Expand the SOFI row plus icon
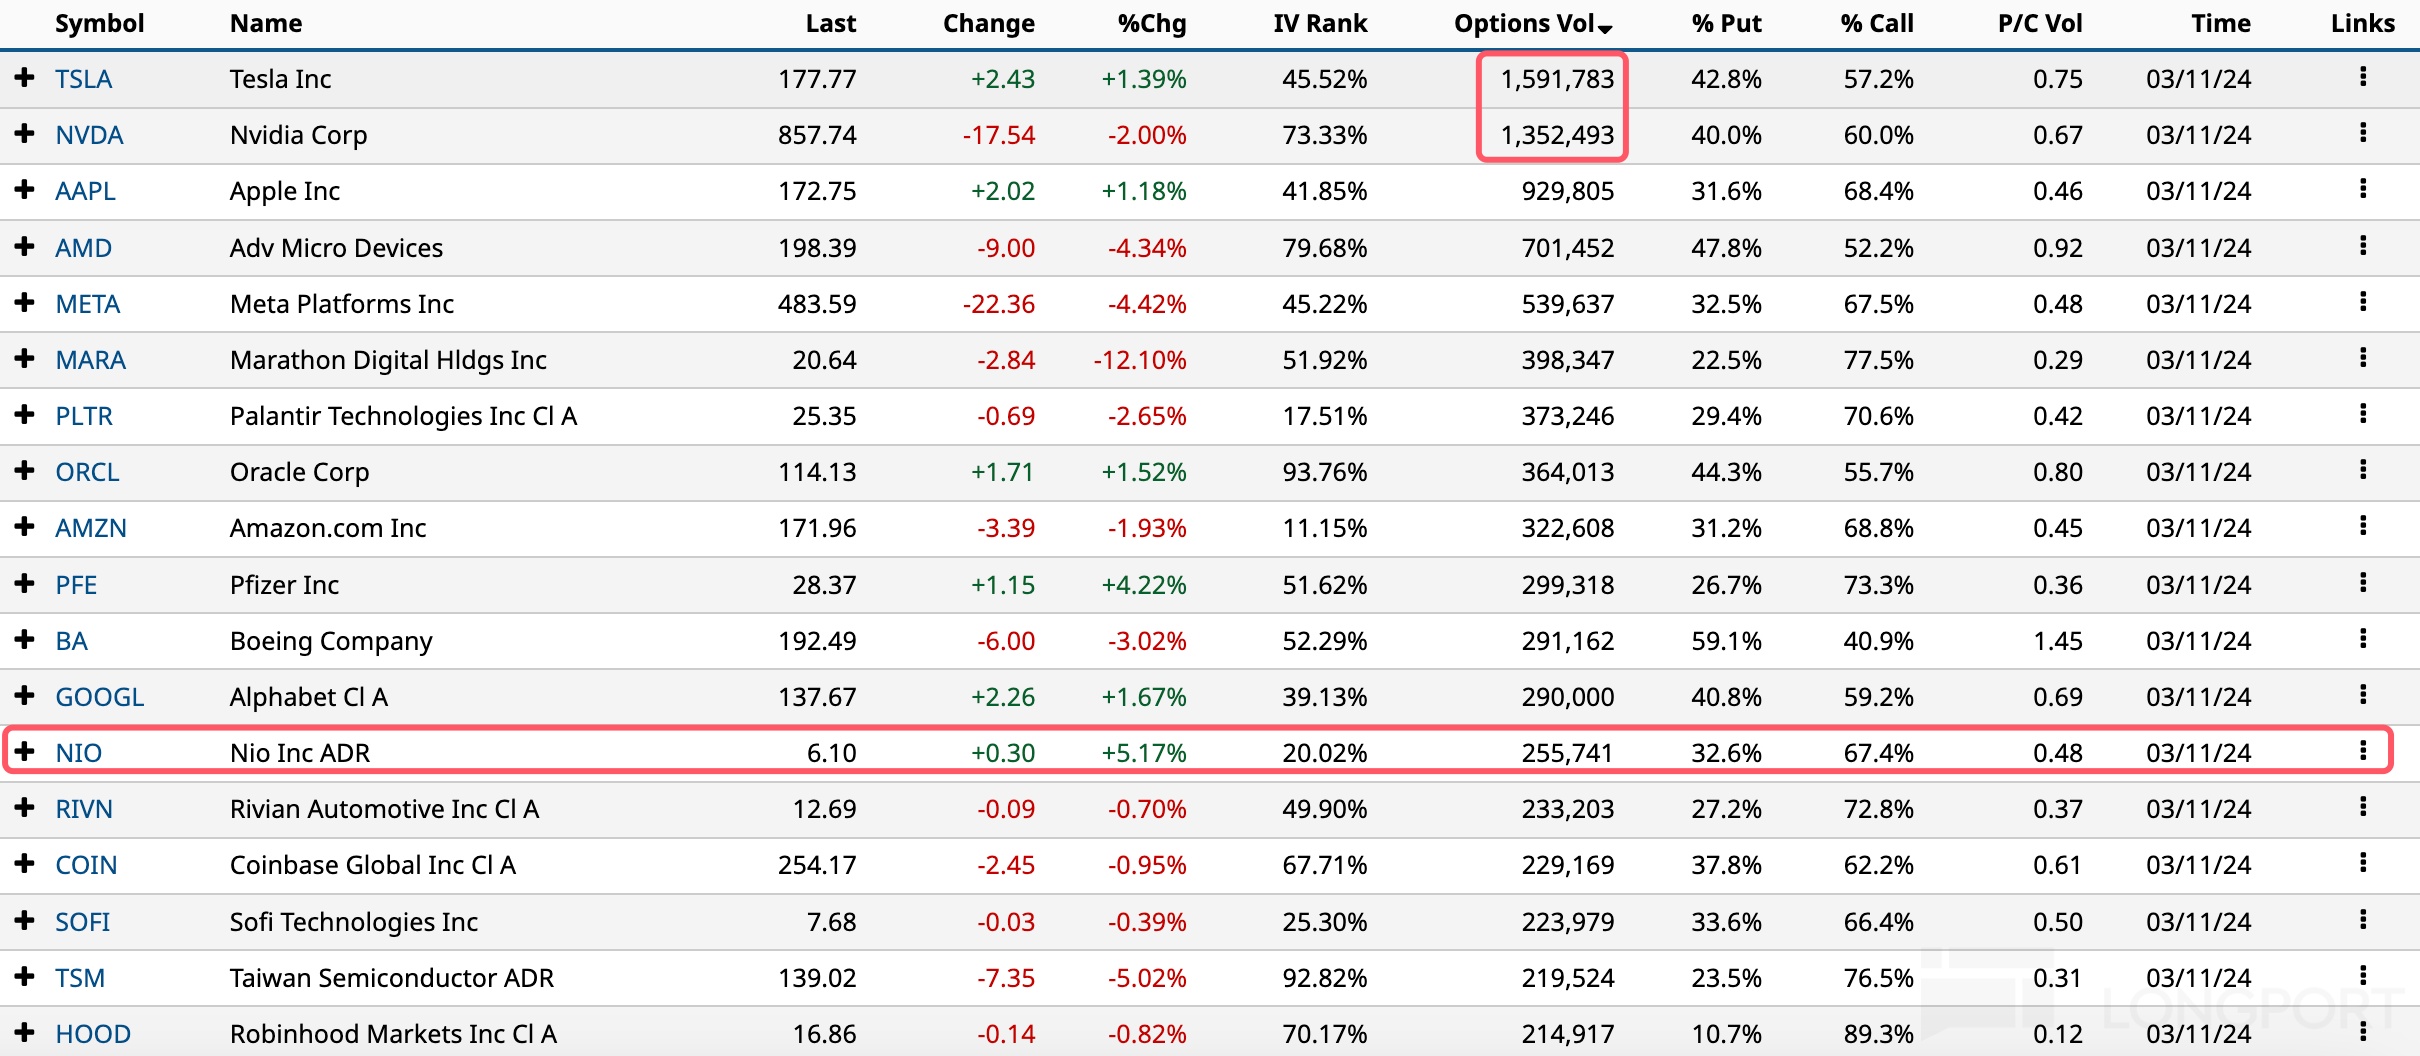2420x1056 pixels. coord(25,920)
